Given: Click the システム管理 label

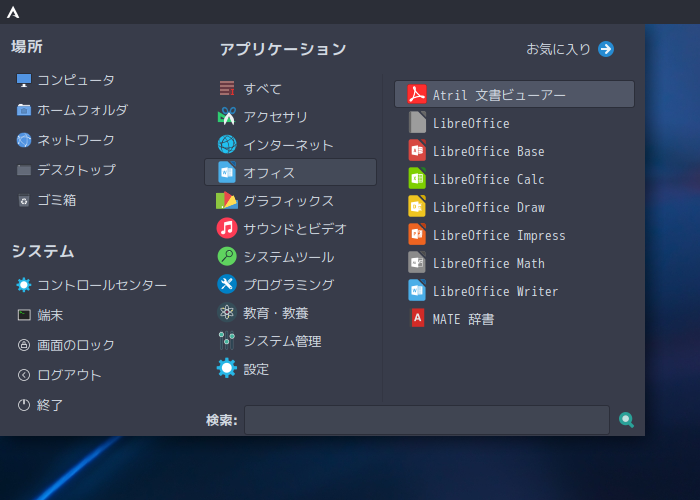Looking at the screenshot, I should coord(283,342).
